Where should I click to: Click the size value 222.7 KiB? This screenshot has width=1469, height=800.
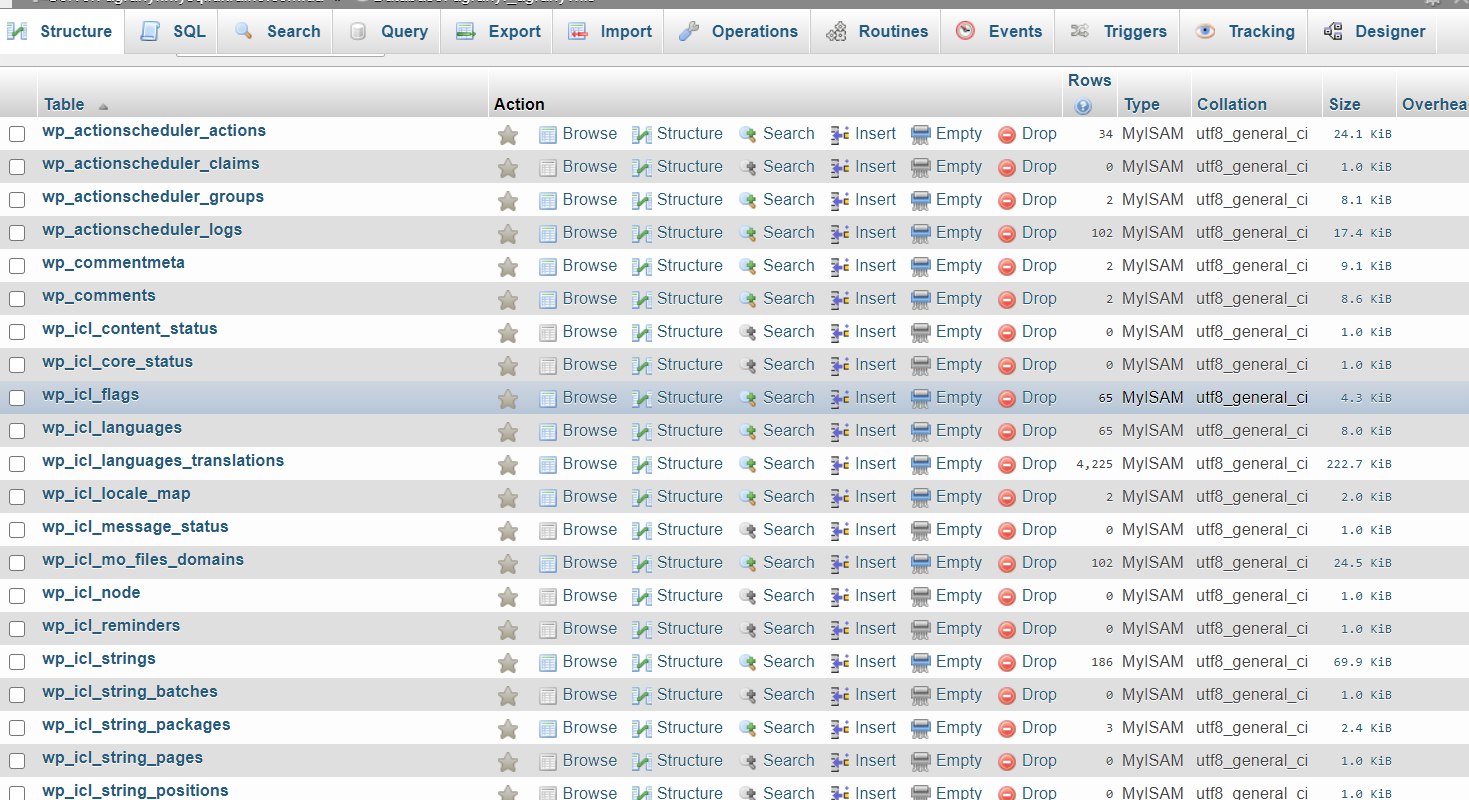pos(1359,464)
